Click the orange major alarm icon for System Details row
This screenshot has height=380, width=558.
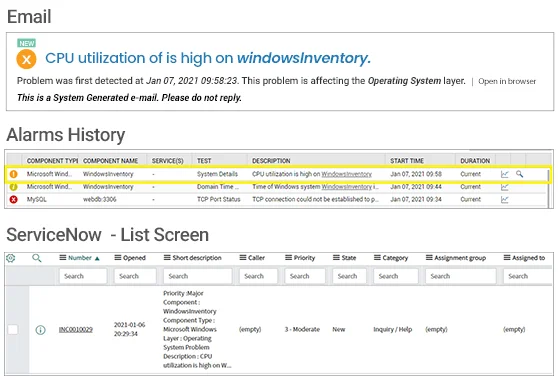[x=13, y=174]
